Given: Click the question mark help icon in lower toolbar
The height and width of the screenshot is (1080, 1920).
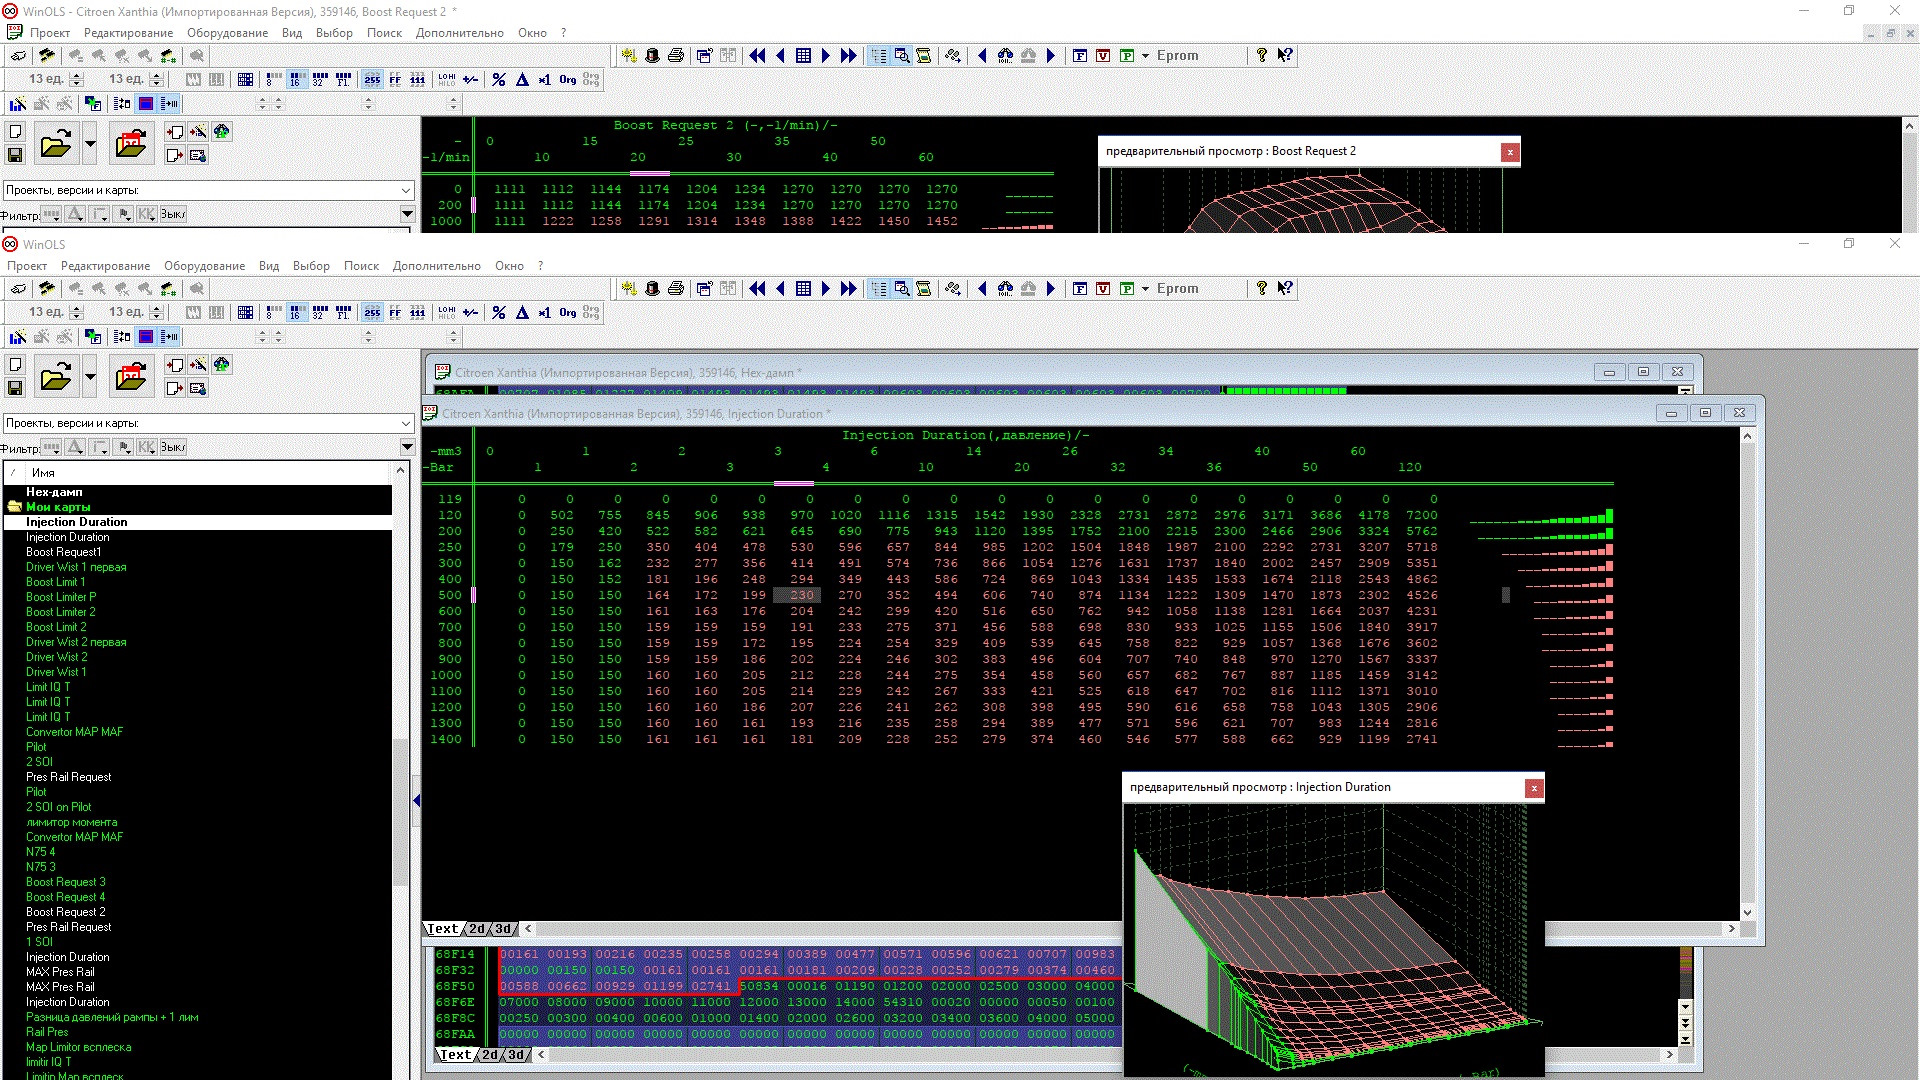Looking at the screenshot, I should [1262, 289].
